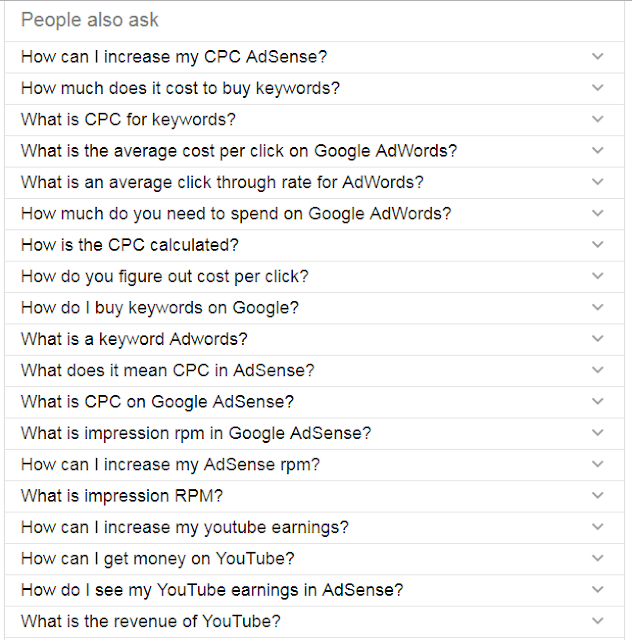The height and width of the screenshot is (640, 632).
Task: Click chevron beside 'How much does it cost to buy keywords?'
Action: tap(597, 88)
